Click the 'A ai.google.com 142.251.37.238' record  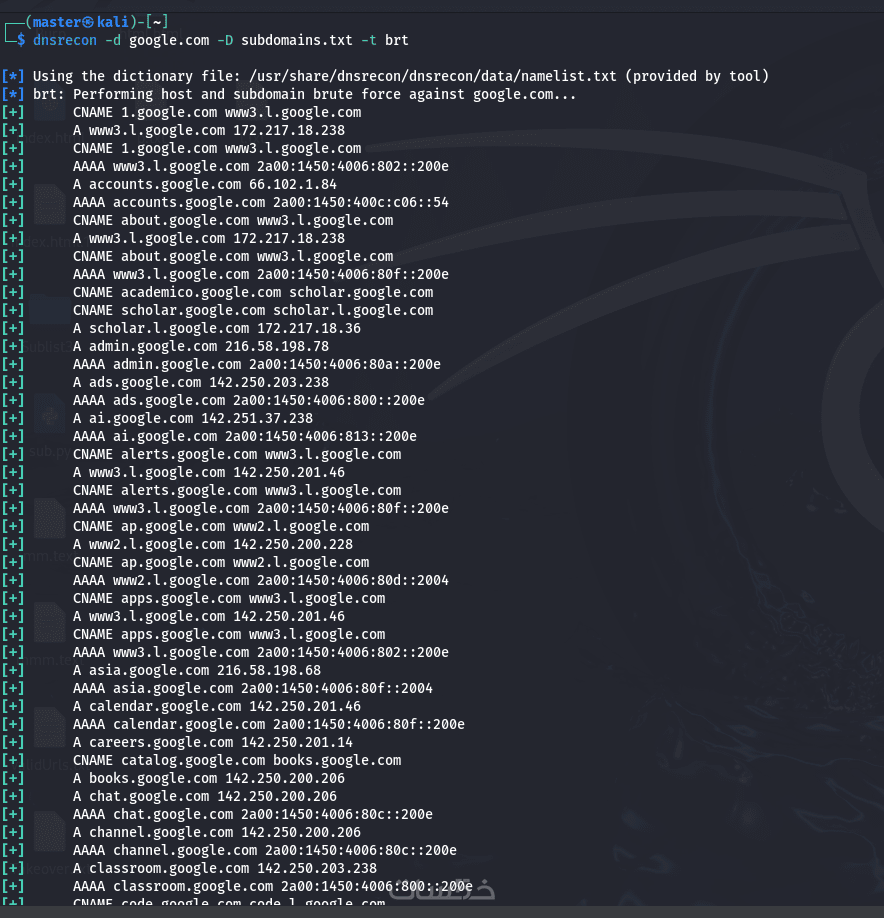click(193, 419)
